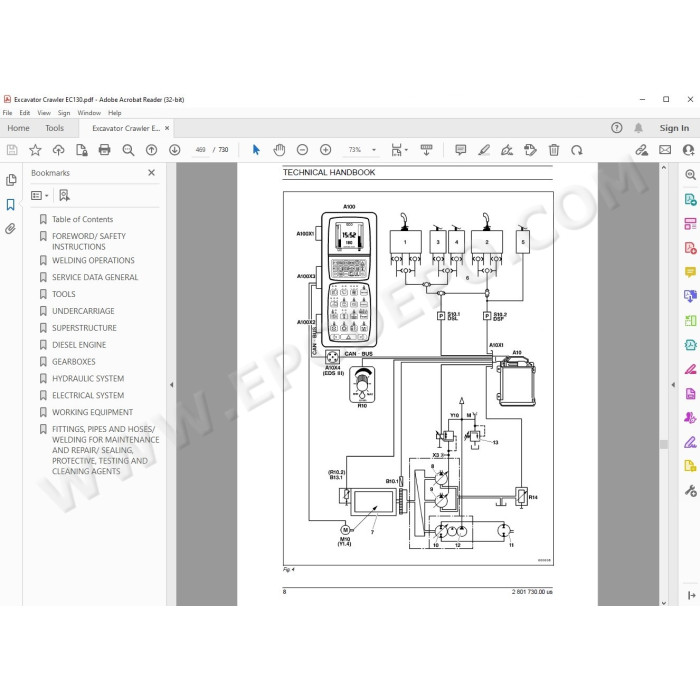
Task: Click the Save file icon
Action: (12, 150)
